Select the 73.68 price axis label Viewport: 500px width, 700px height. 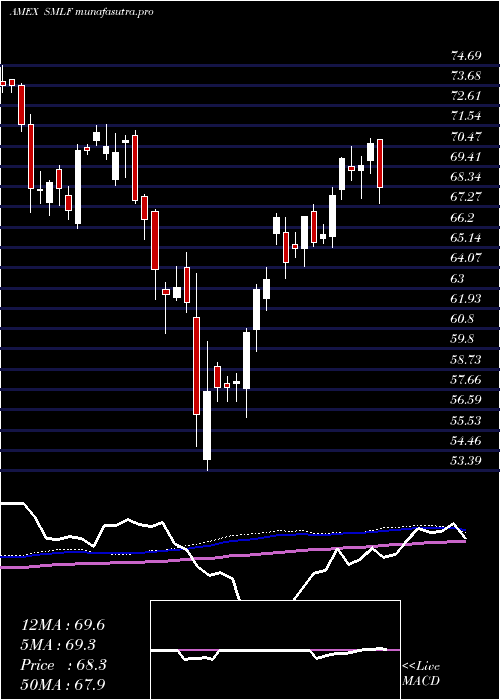467,76
